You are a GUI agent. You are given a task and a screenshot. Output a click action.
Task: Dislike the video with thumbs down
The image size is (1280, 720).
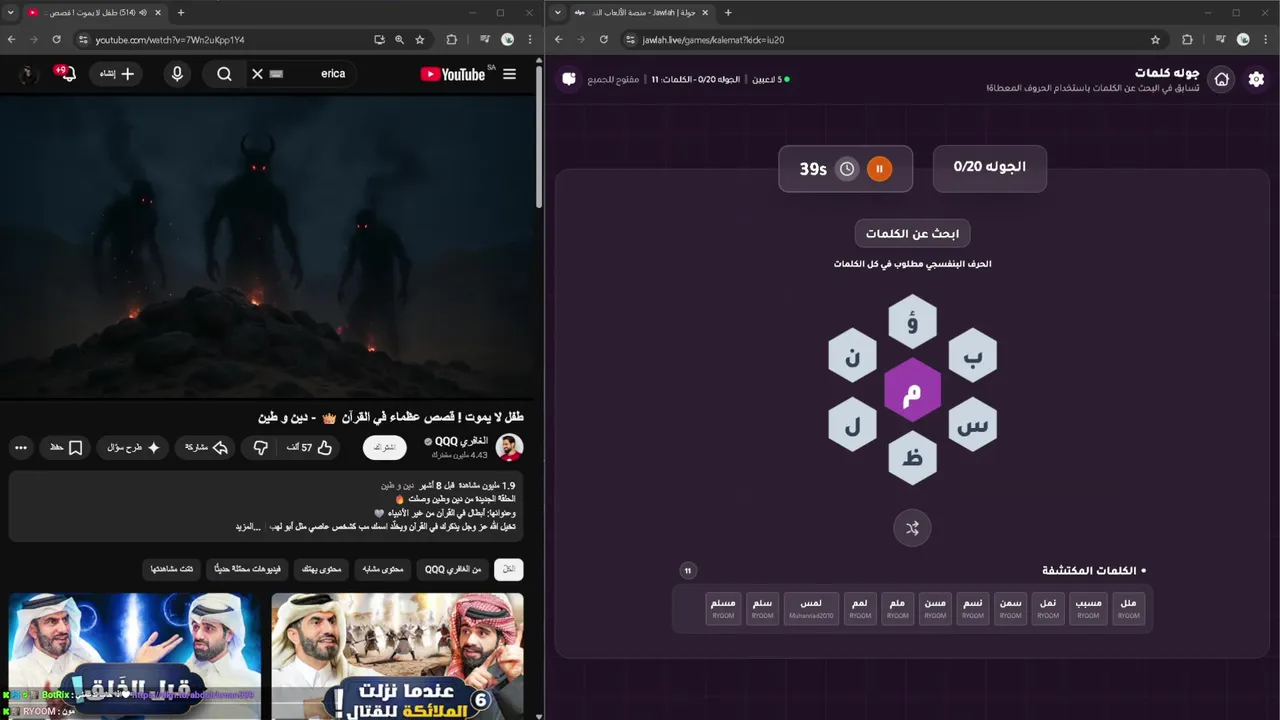260,448
